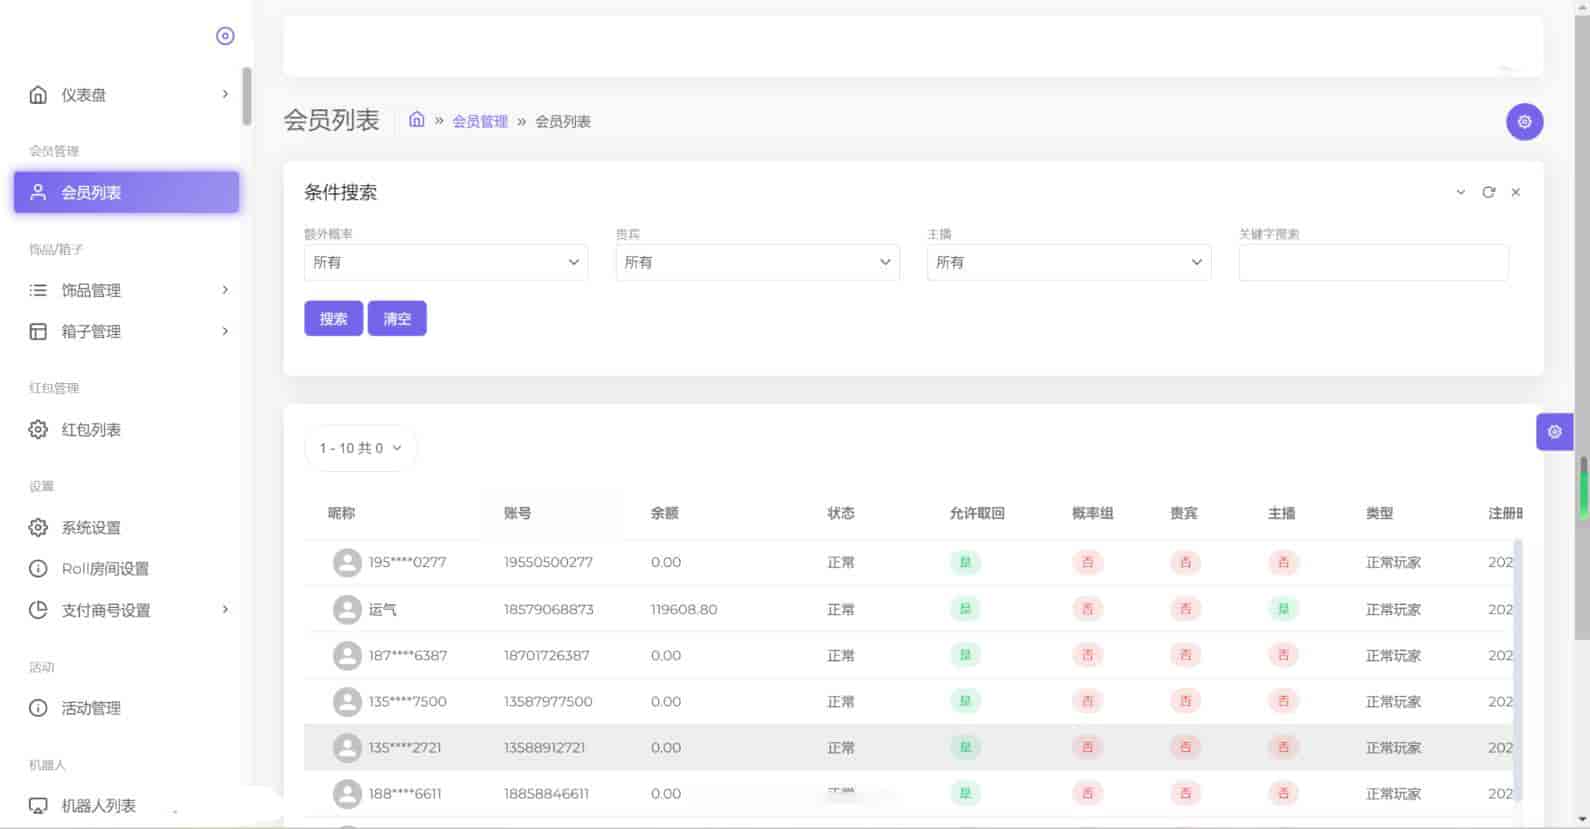Image resolution: width=1590 pixels, height=829 pixels.
Task: Toggle 贵宾 badge for 187****6387
Action: (x=1185, y=655)
